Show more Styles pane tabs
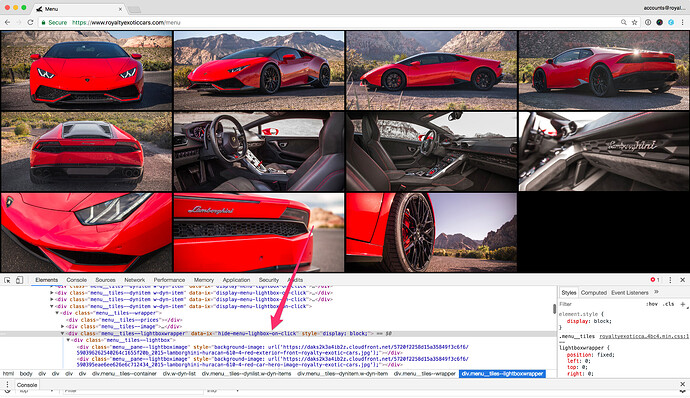 (x=656, y=292)
